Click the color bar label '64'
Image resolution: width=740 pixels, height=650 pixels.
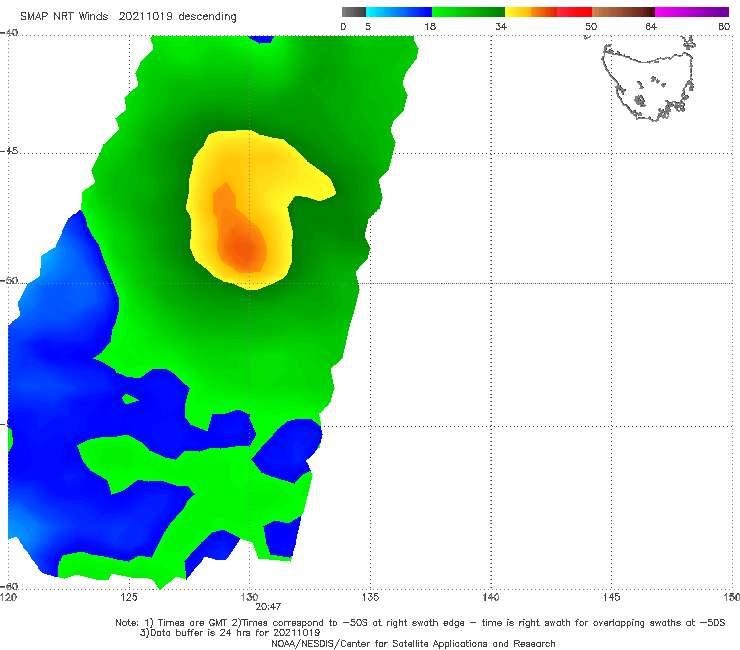651,26
